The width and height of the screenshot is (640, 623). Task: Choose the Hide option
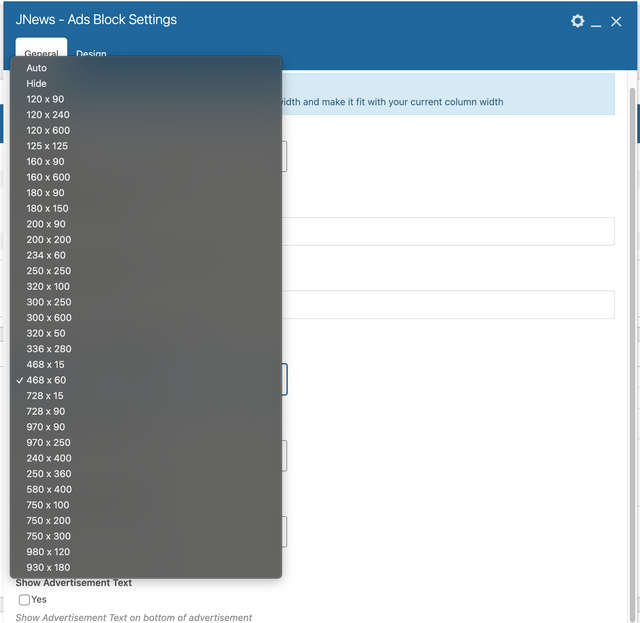pyautogui.click(x=146, y=83)
